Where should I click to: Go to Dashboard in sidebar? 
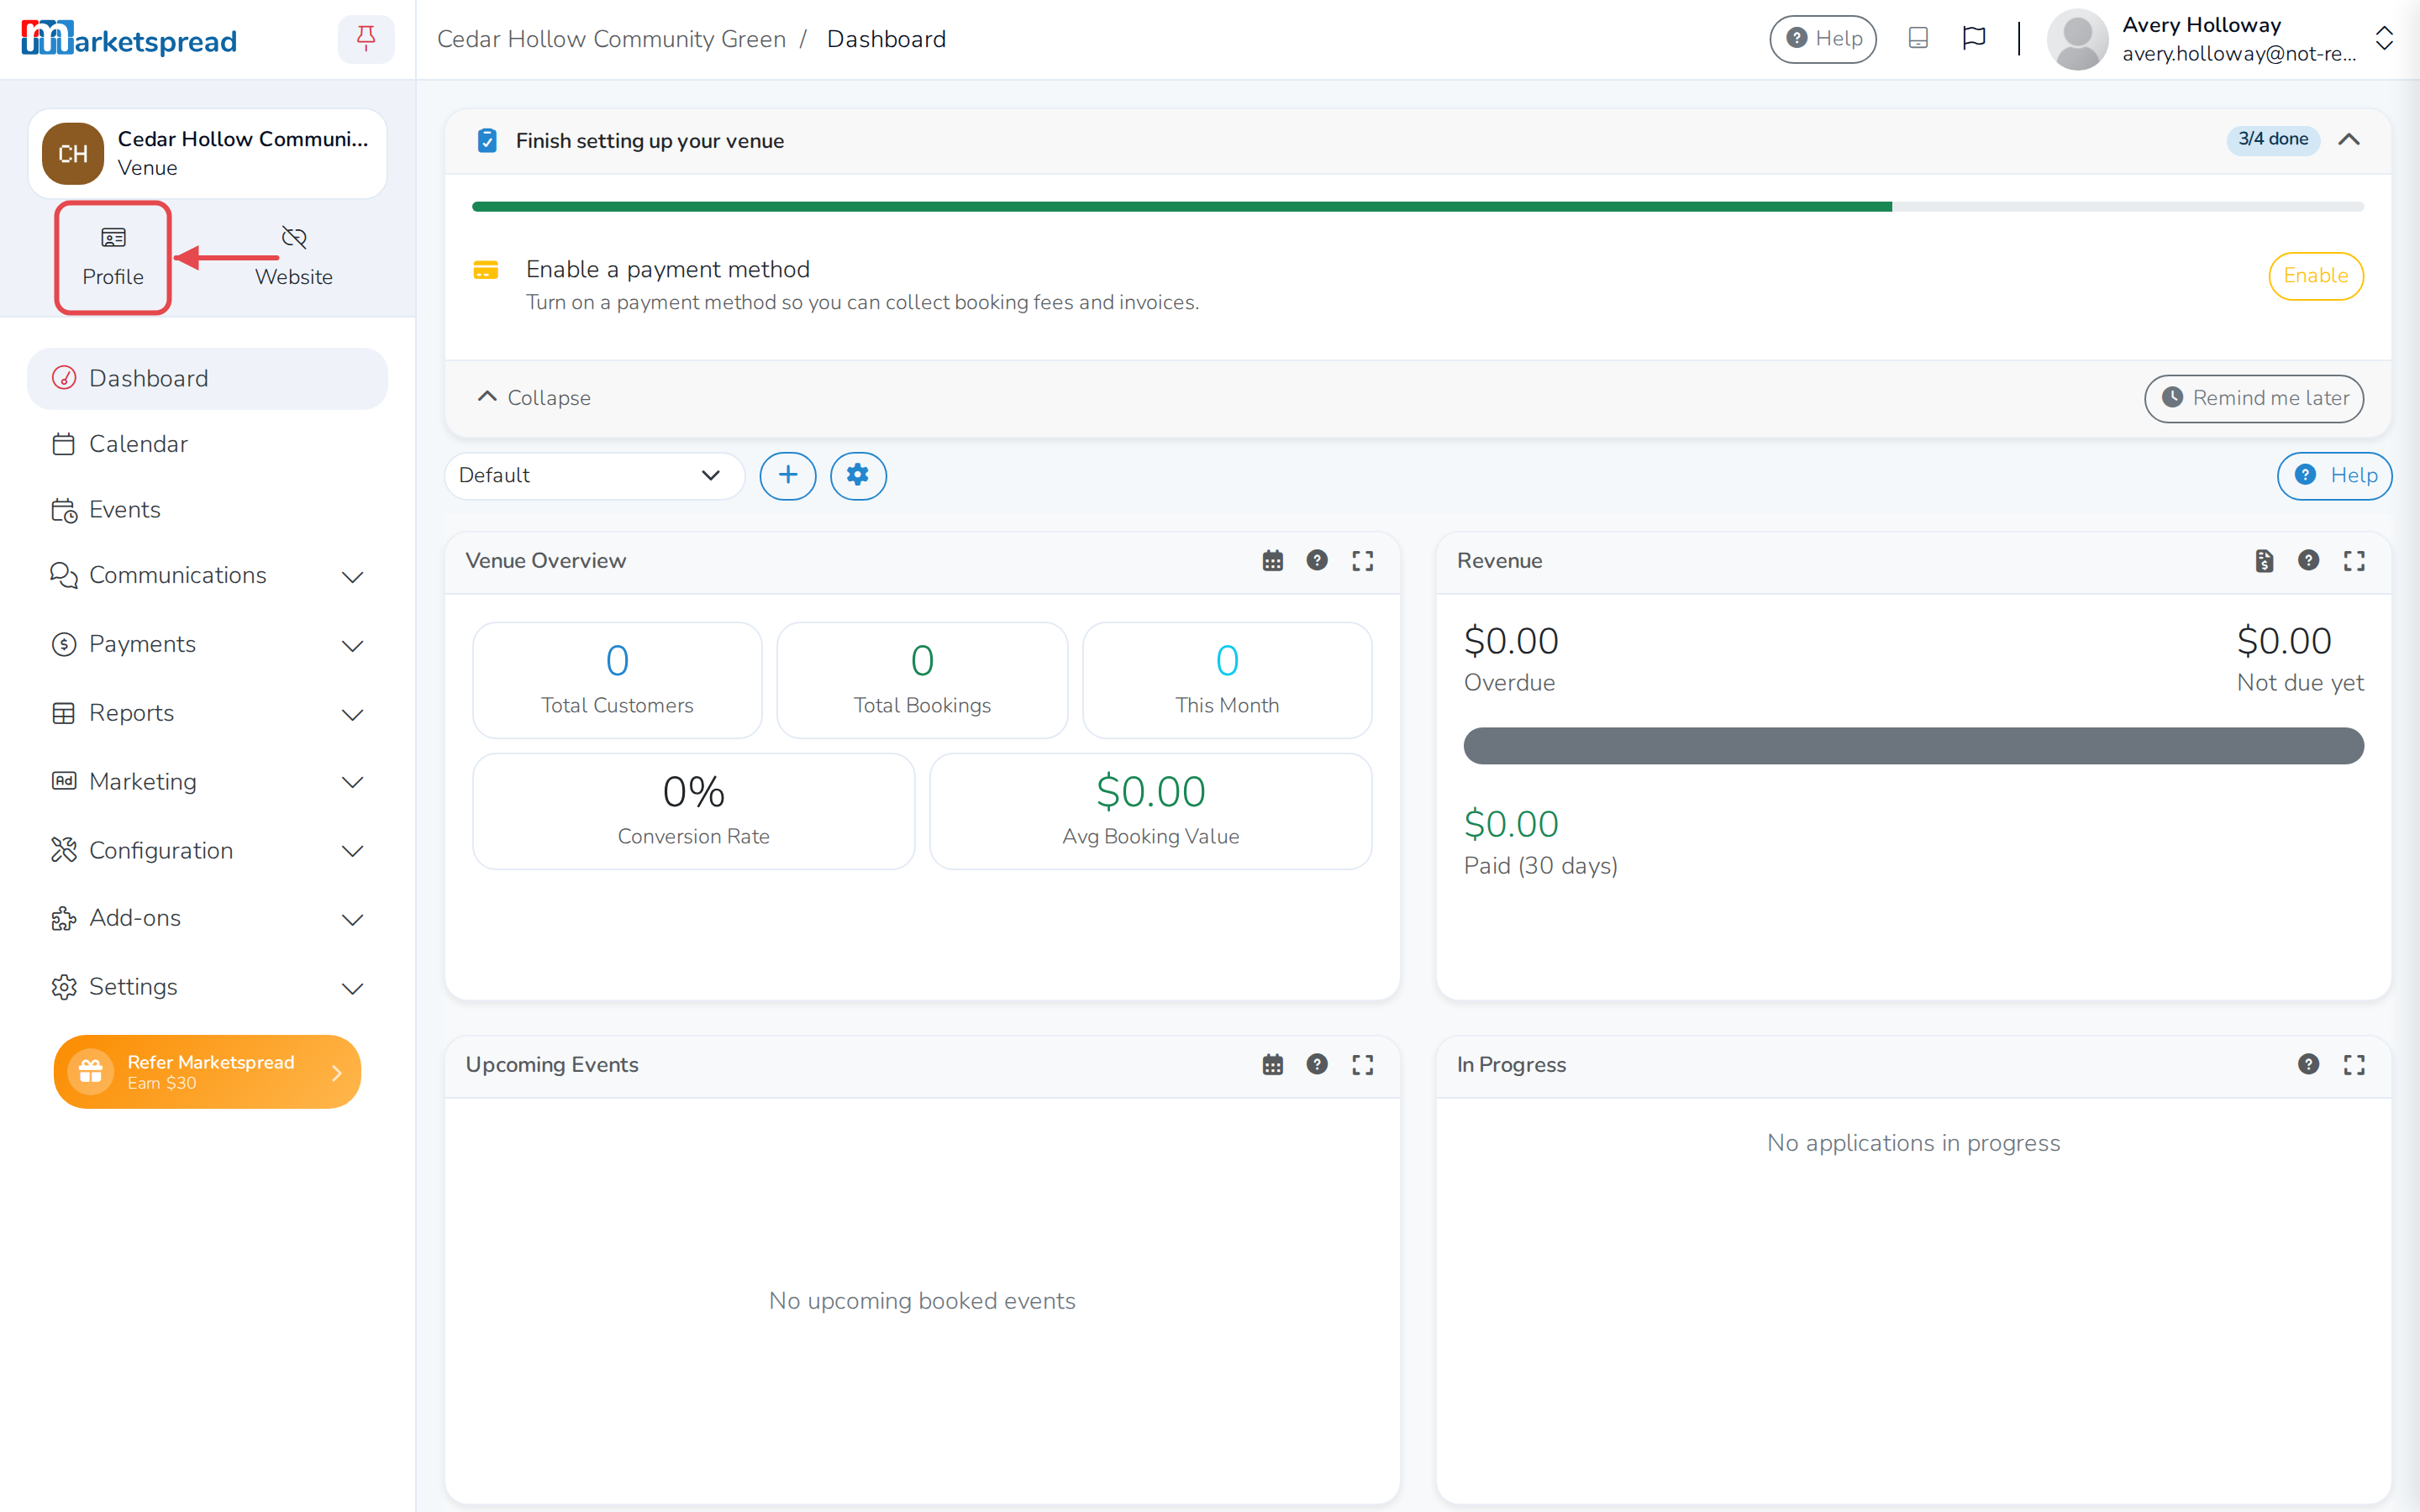[x=207, y=378]
